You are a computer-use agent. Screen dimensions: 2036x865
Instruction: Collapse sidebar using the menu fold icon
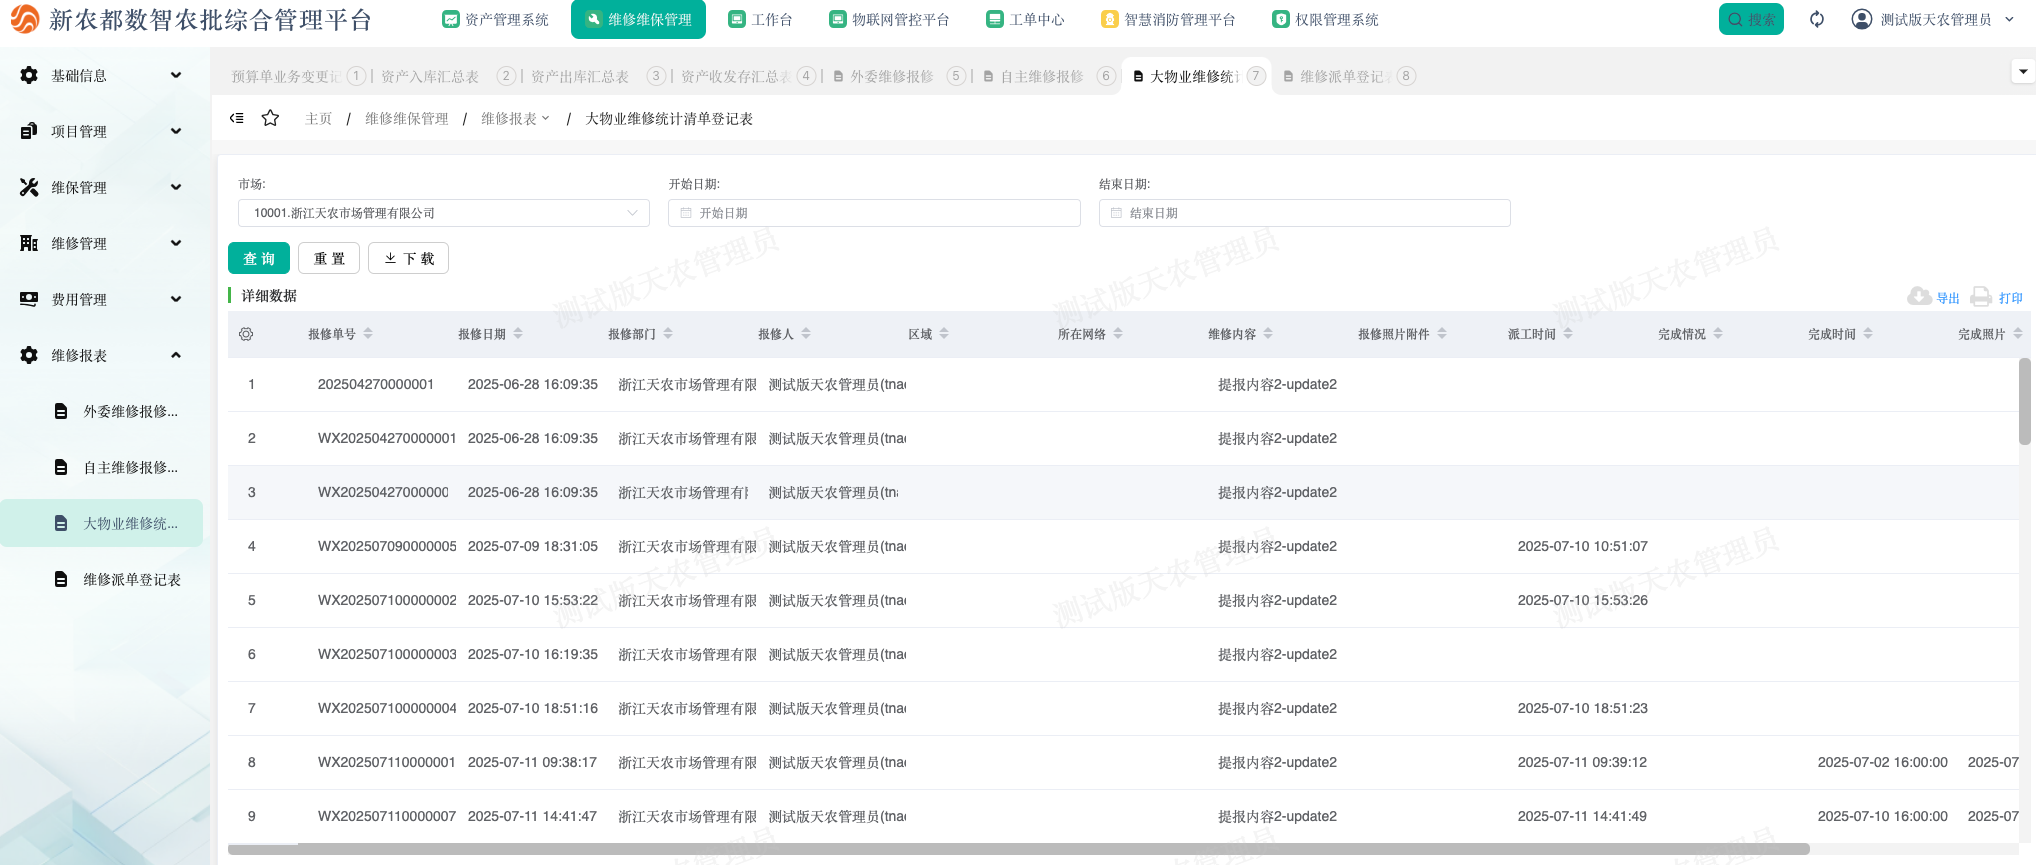237,118
